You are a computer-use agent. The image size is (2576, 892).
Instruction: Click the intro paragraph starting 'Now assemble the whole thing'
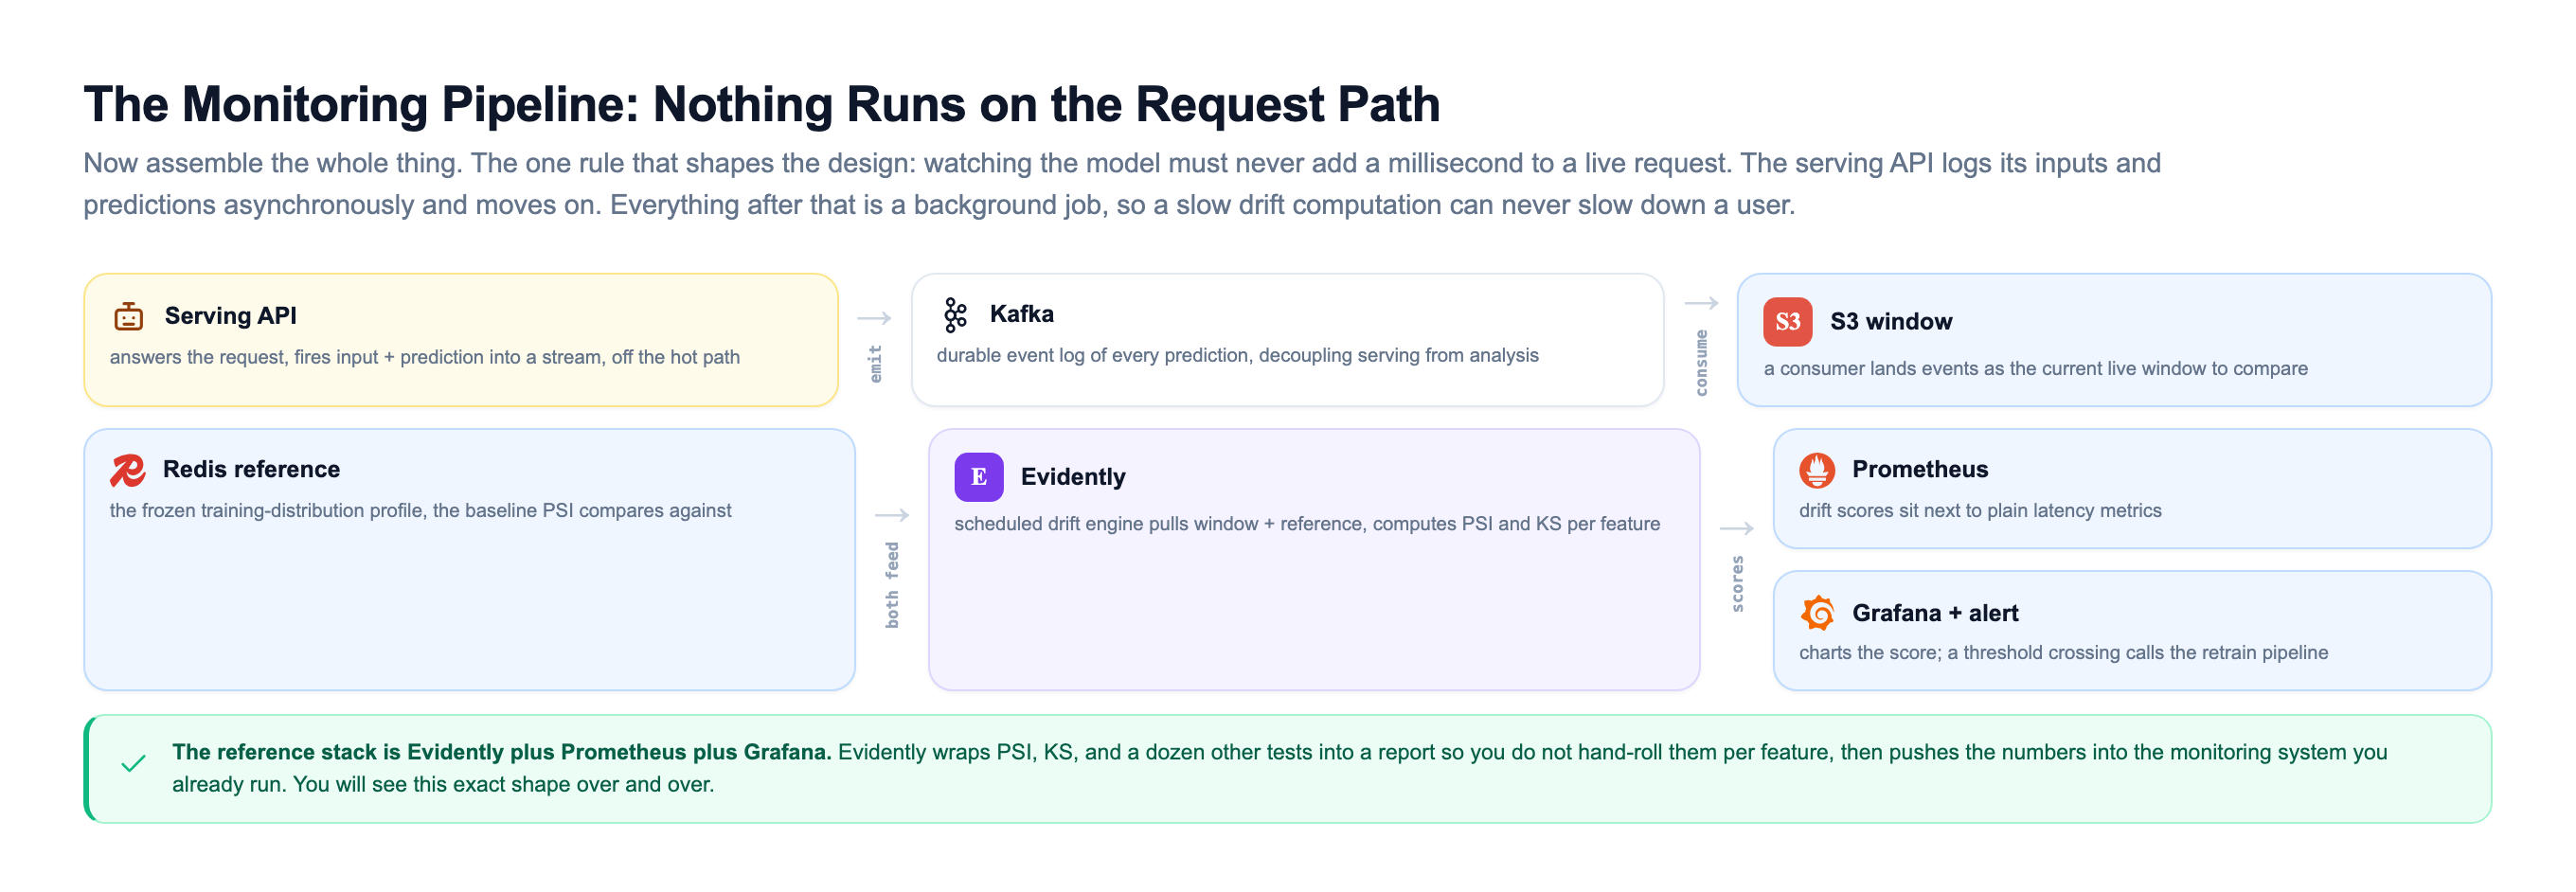pos(1122,184)
